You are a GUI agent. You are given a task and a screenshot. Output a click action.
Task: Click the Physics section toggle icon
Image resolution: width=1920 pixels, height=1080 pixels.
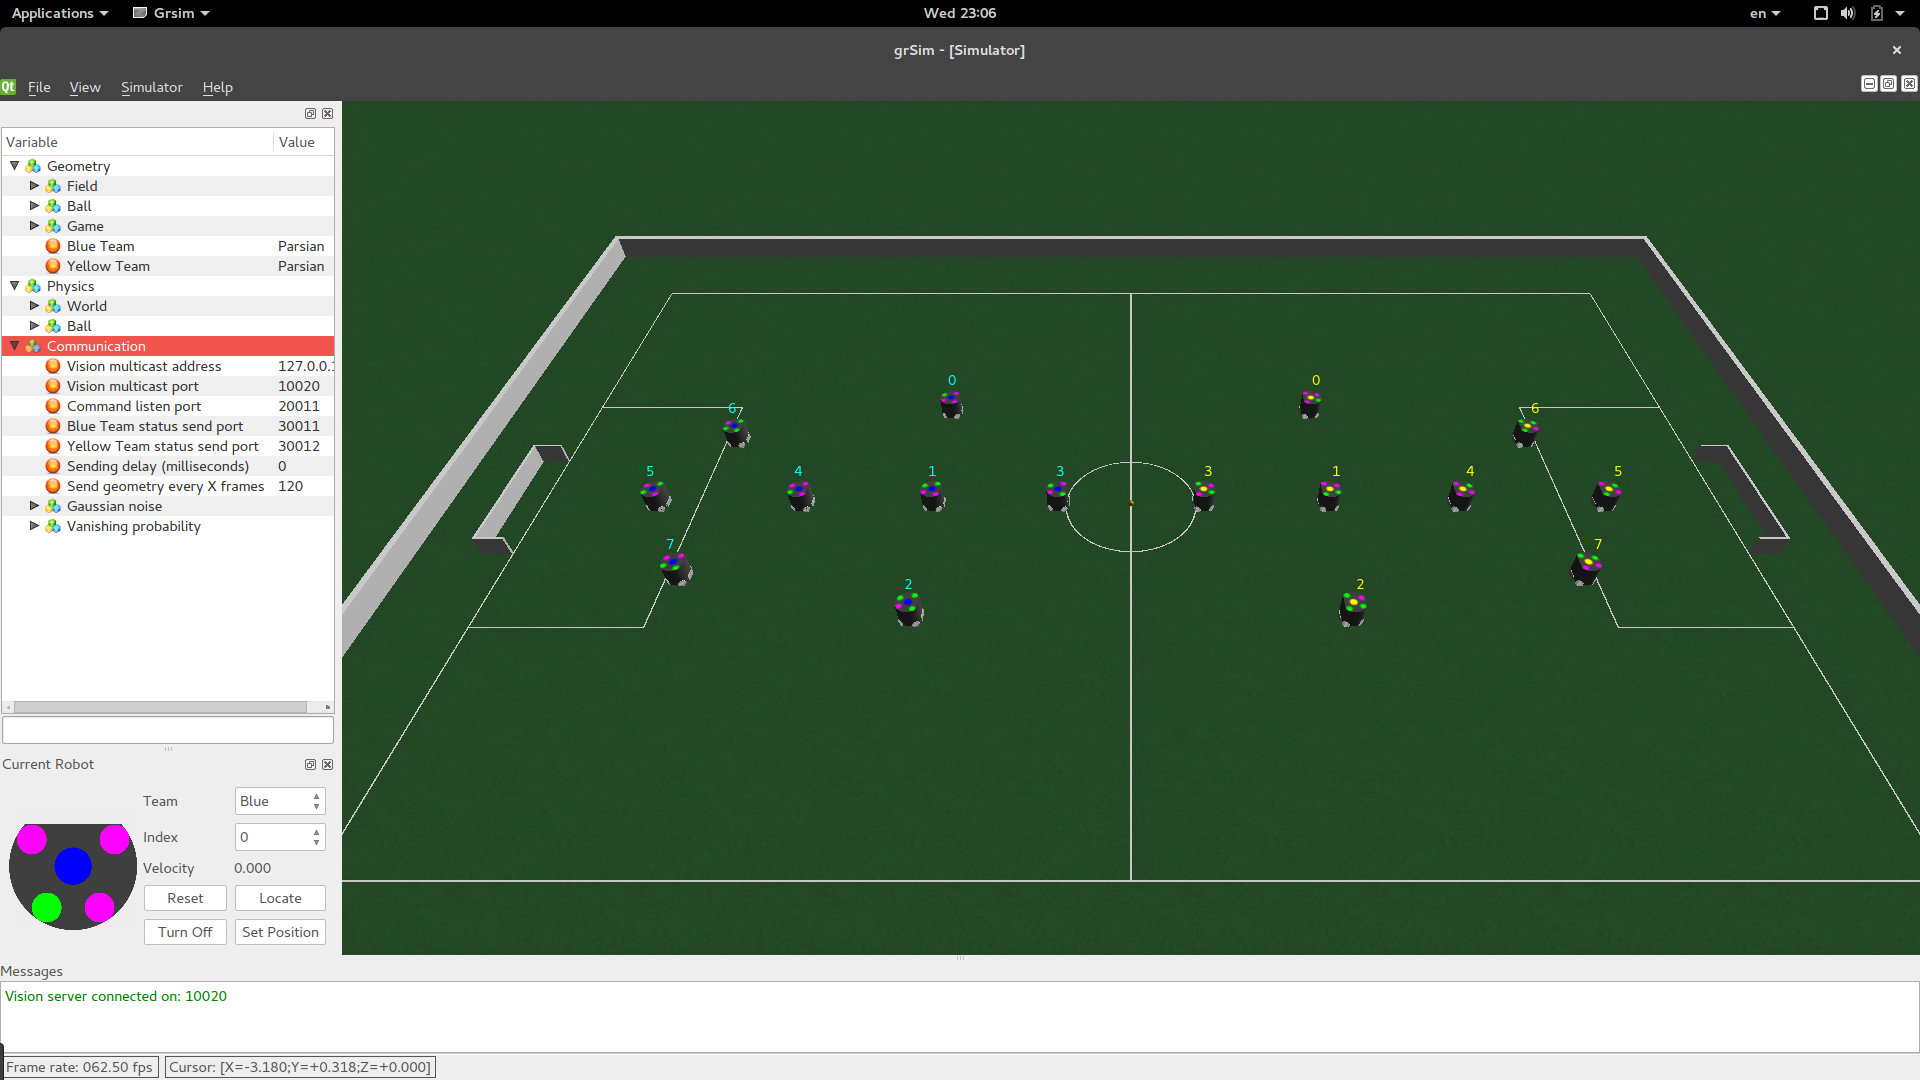coord(13,286)
